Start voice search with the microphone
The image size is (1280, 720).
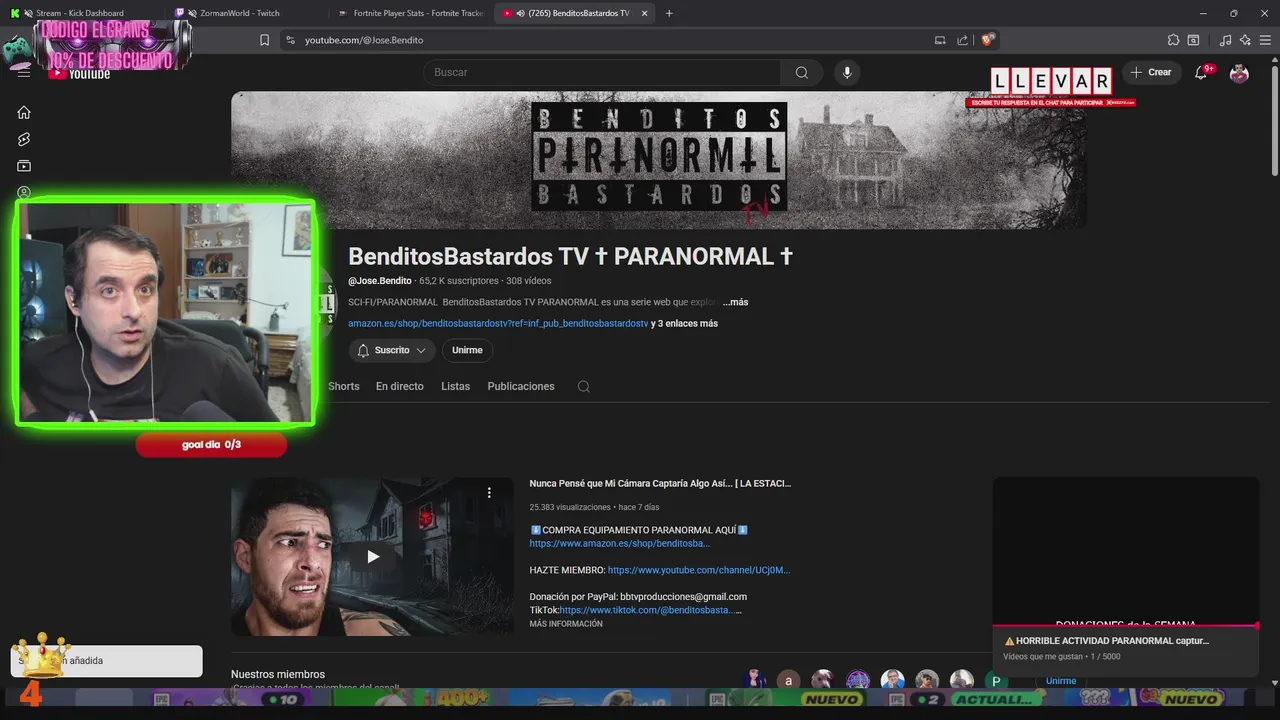click(x=847, y=72)
